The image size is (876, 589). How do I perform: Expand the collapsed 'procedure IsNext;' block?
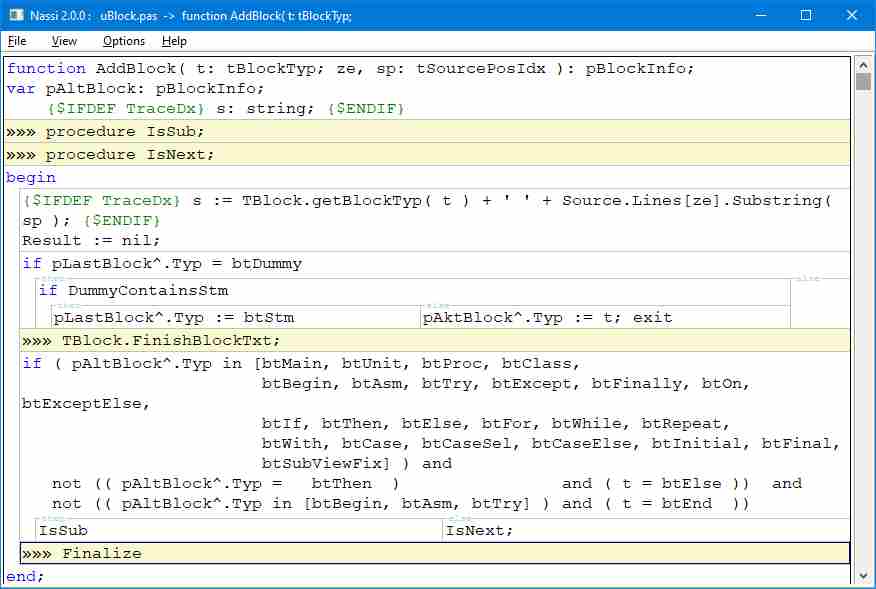[427, 154]
